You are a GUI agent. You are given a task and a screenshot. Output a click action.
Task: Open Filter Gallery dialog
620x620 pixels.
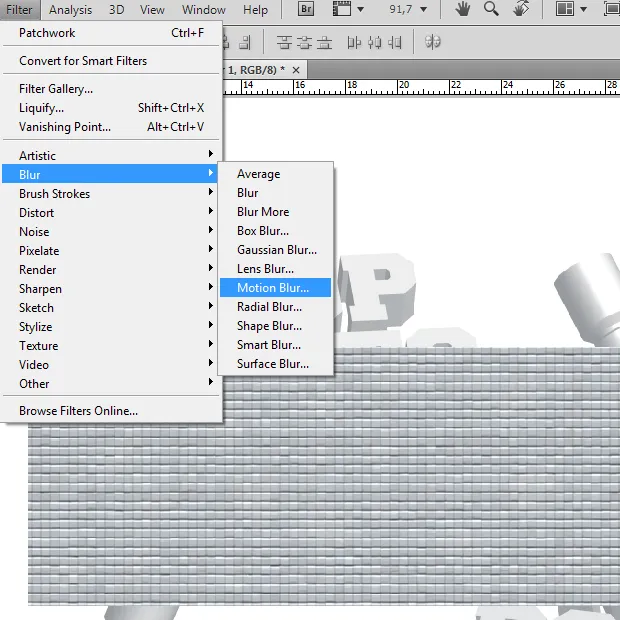click(56, 89)
